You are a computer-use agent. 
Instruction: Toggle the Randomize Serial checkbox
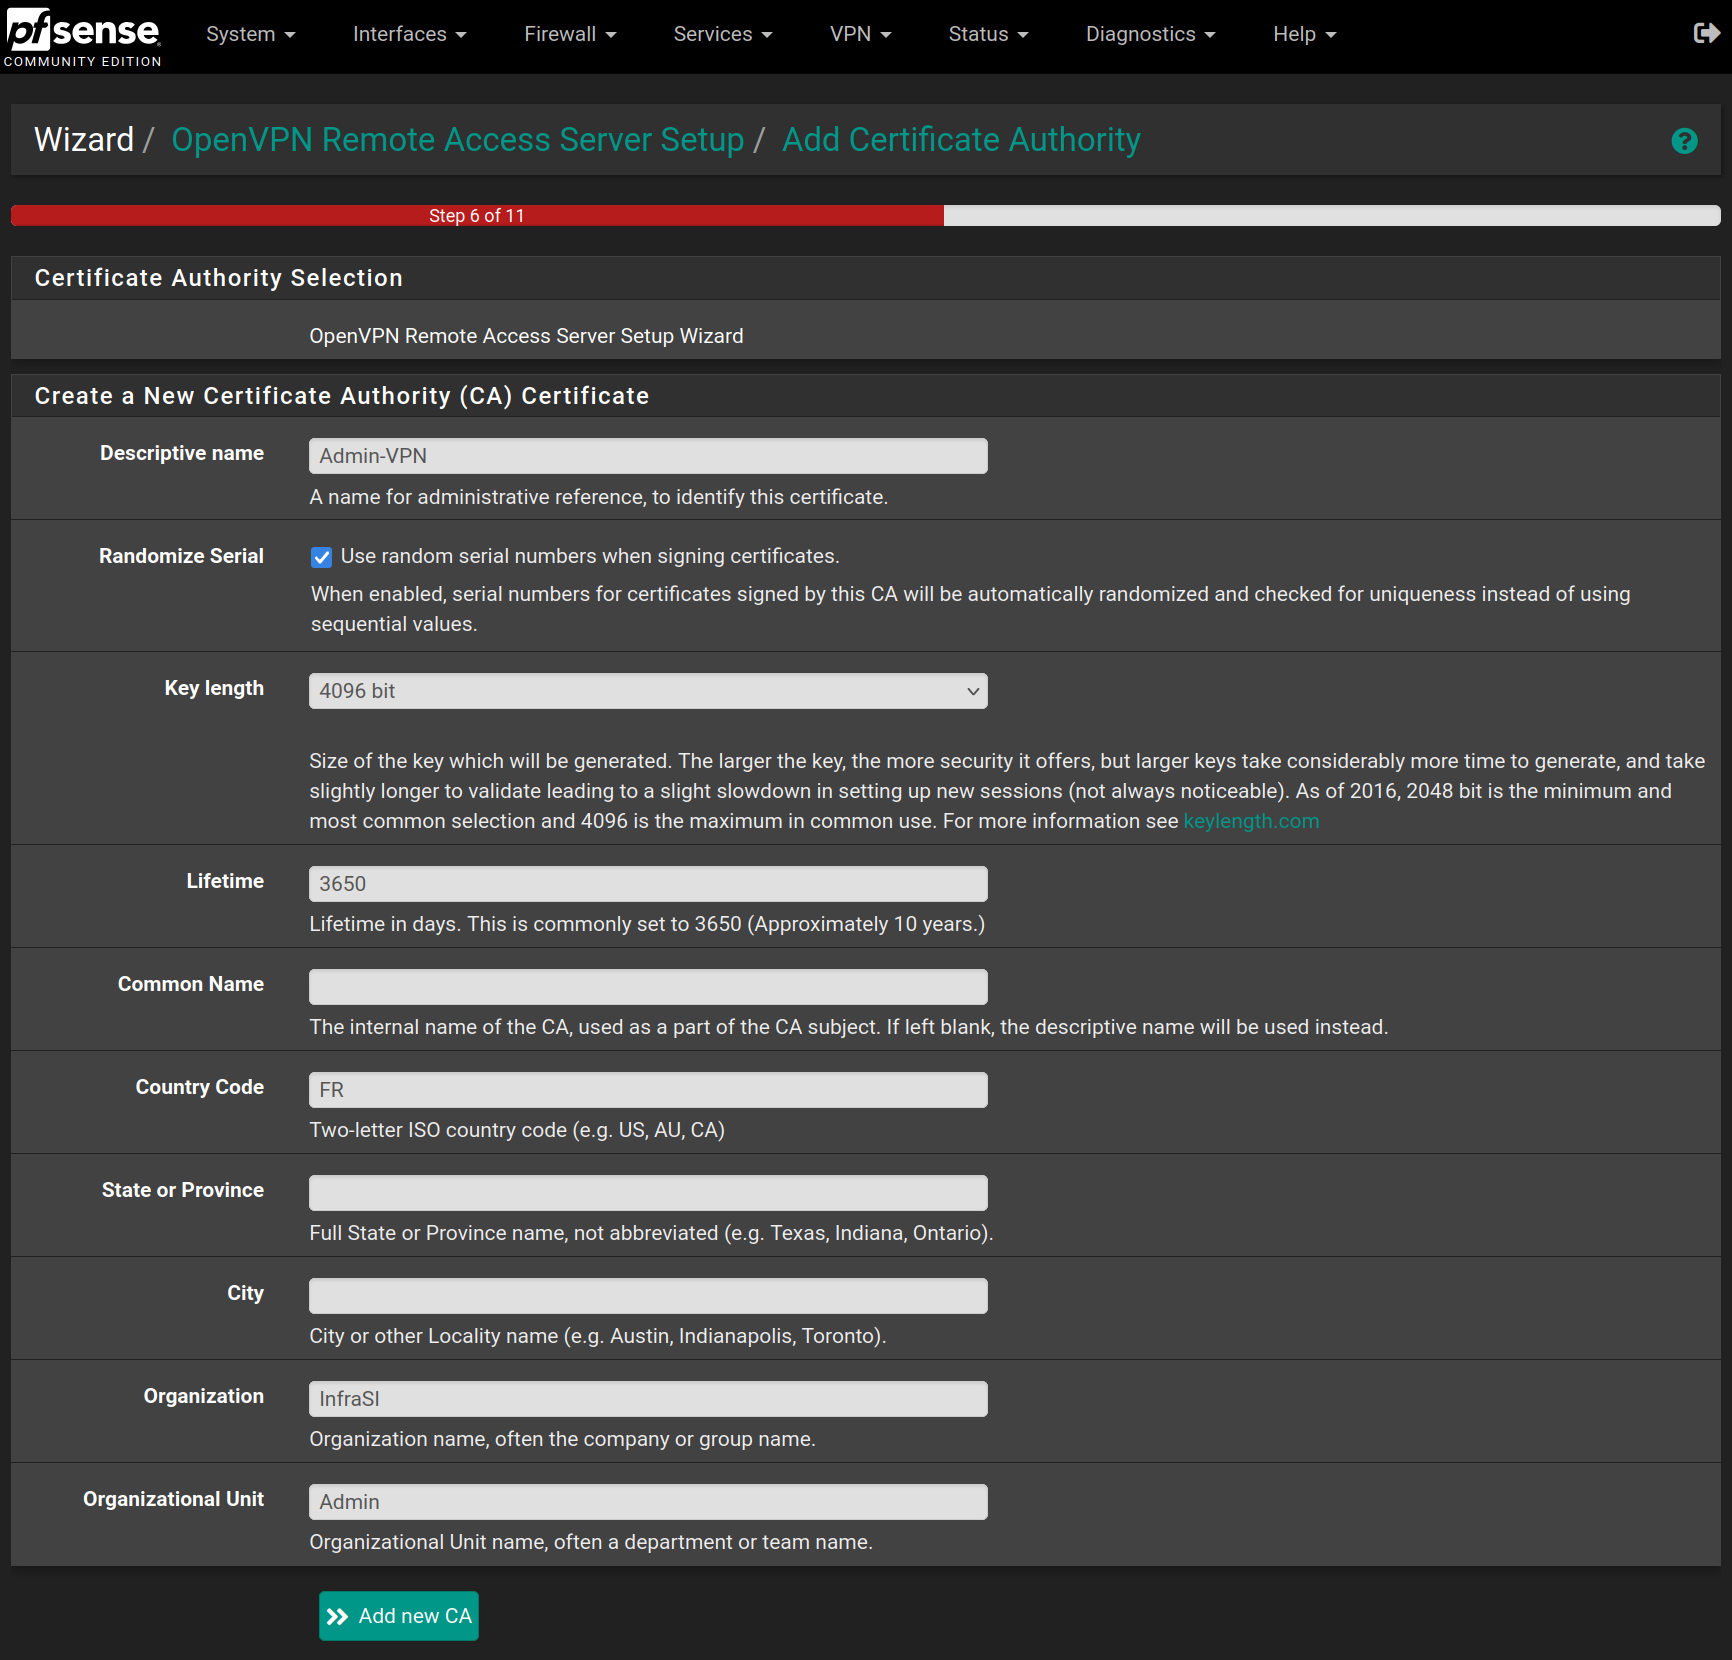(x=321, y=557)
